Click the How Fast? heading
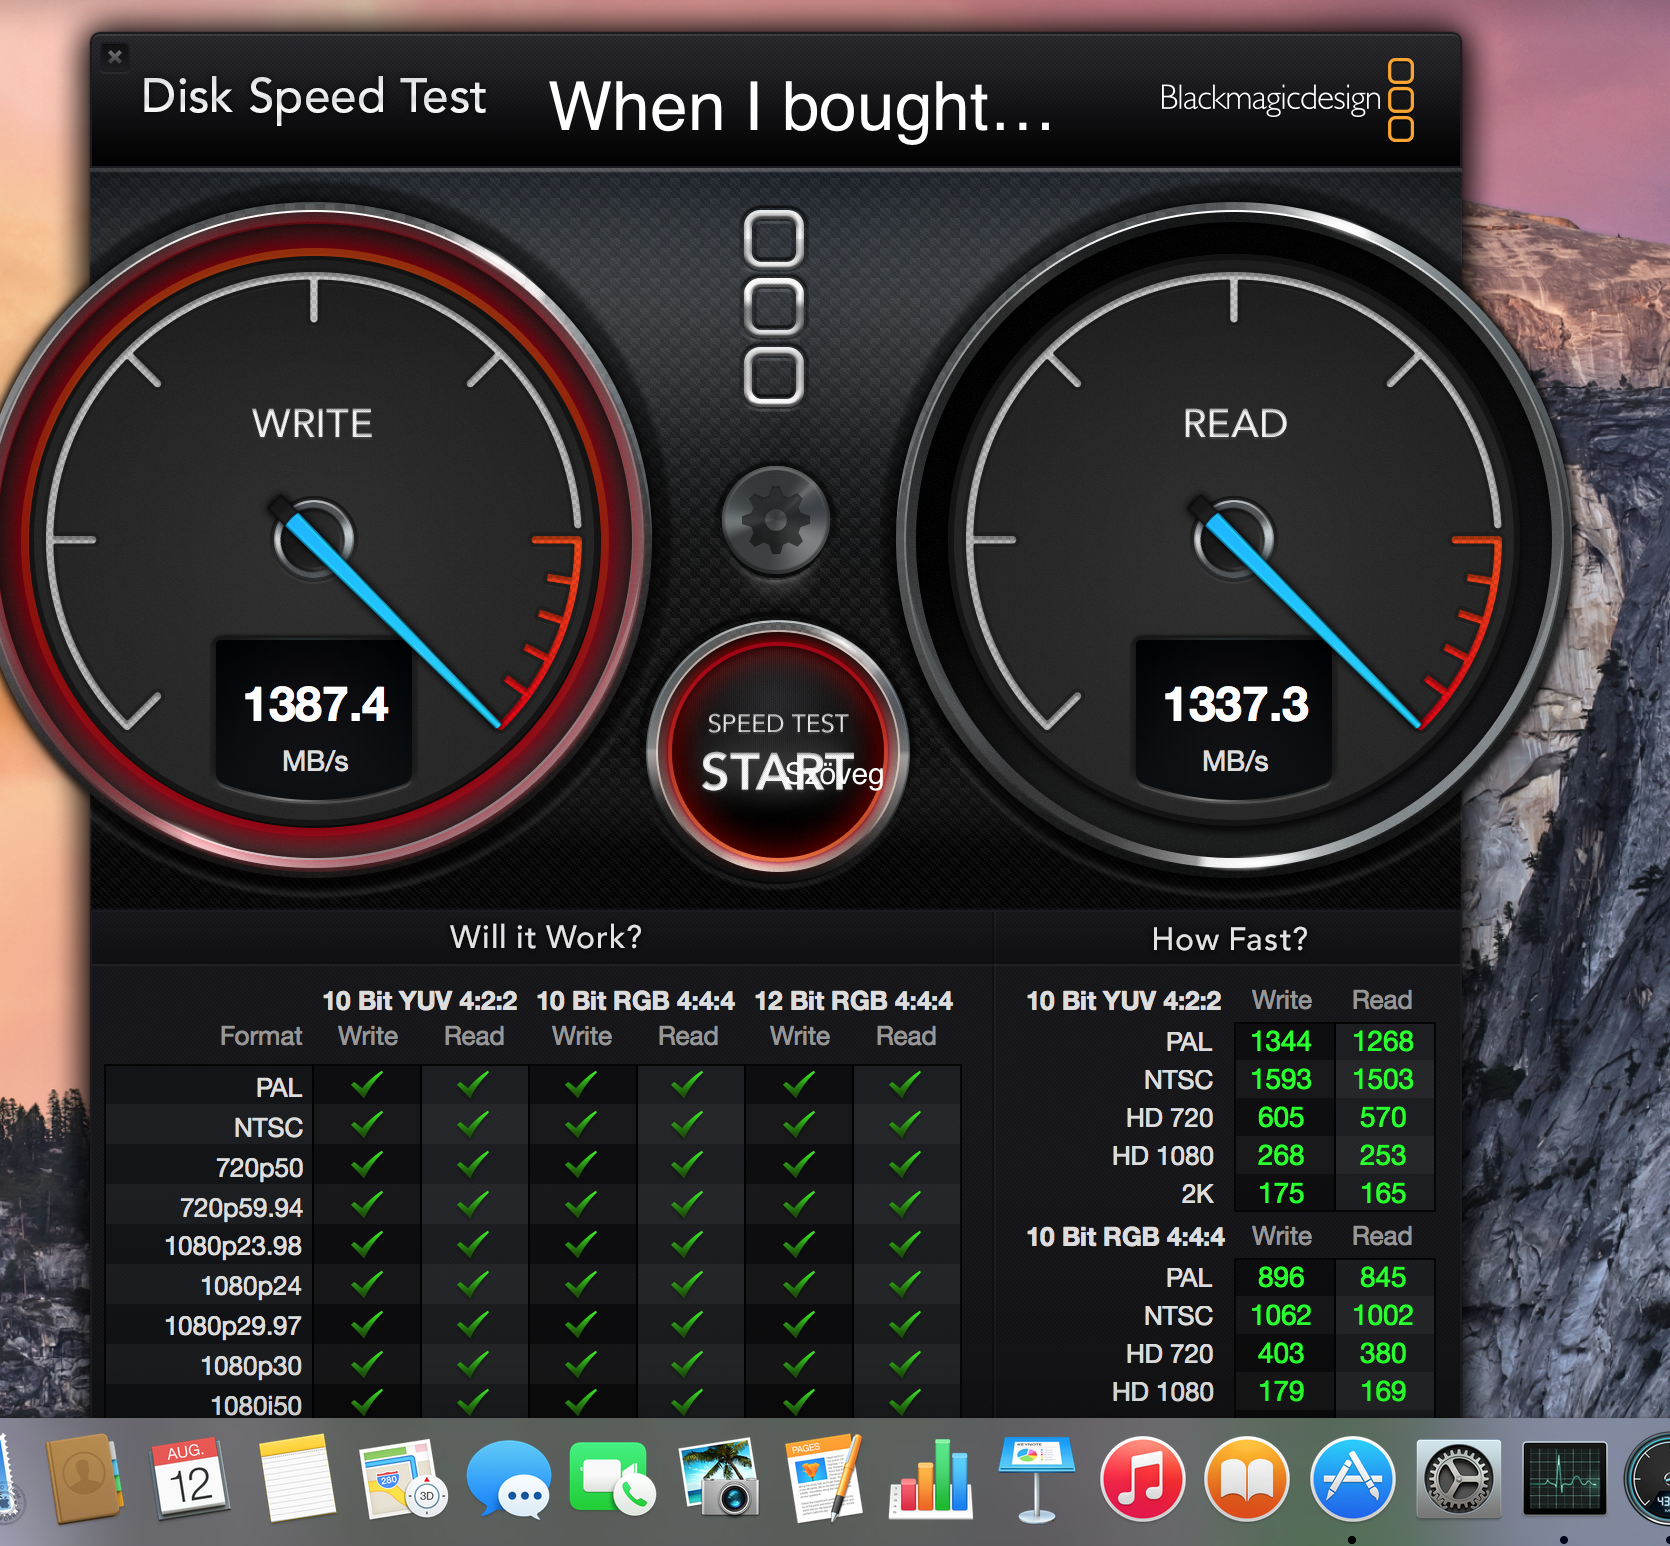This screenshot has height=1546, width=1670. pyautogui.click(x=1230, y=939)
